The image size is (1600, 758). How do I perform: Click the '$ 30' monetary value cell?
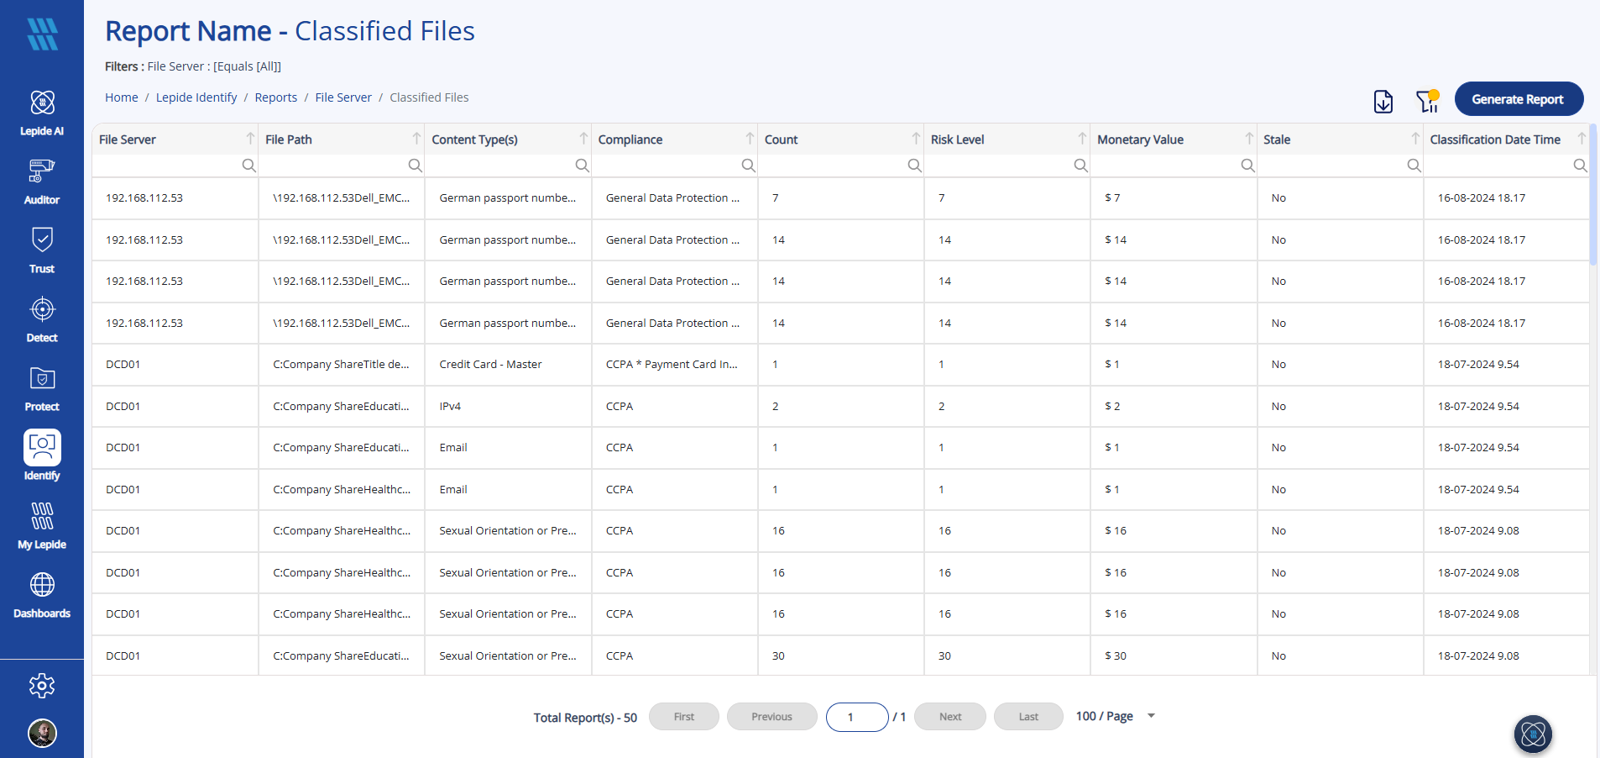tap(1174, 656)
